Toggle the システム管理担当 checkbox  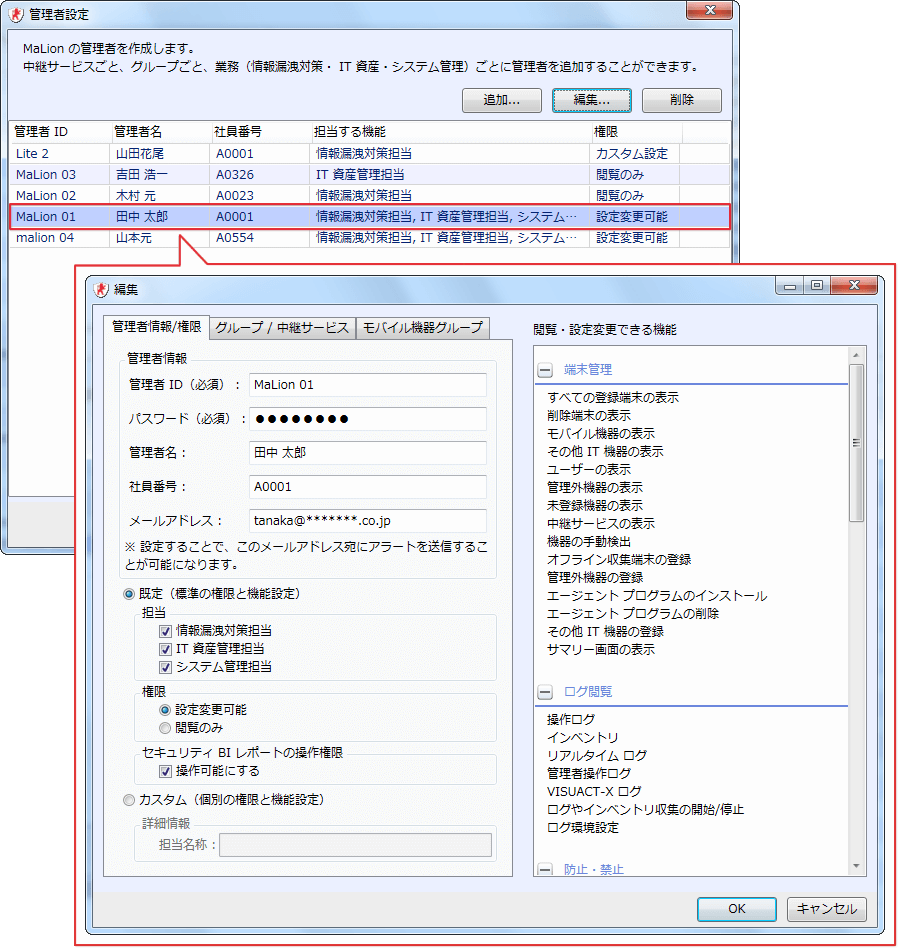pos(165,667)
